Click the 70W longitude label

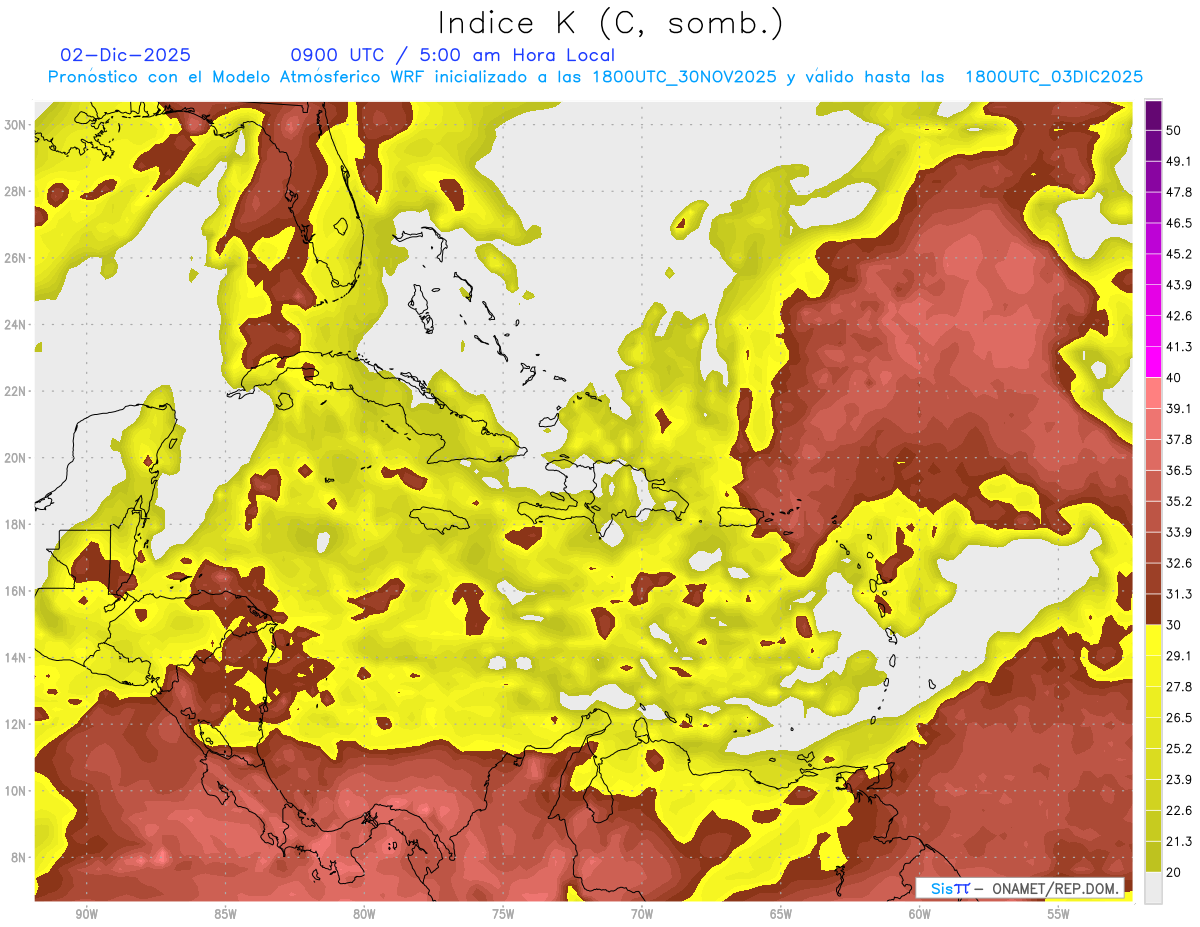[x=642, y=914]
